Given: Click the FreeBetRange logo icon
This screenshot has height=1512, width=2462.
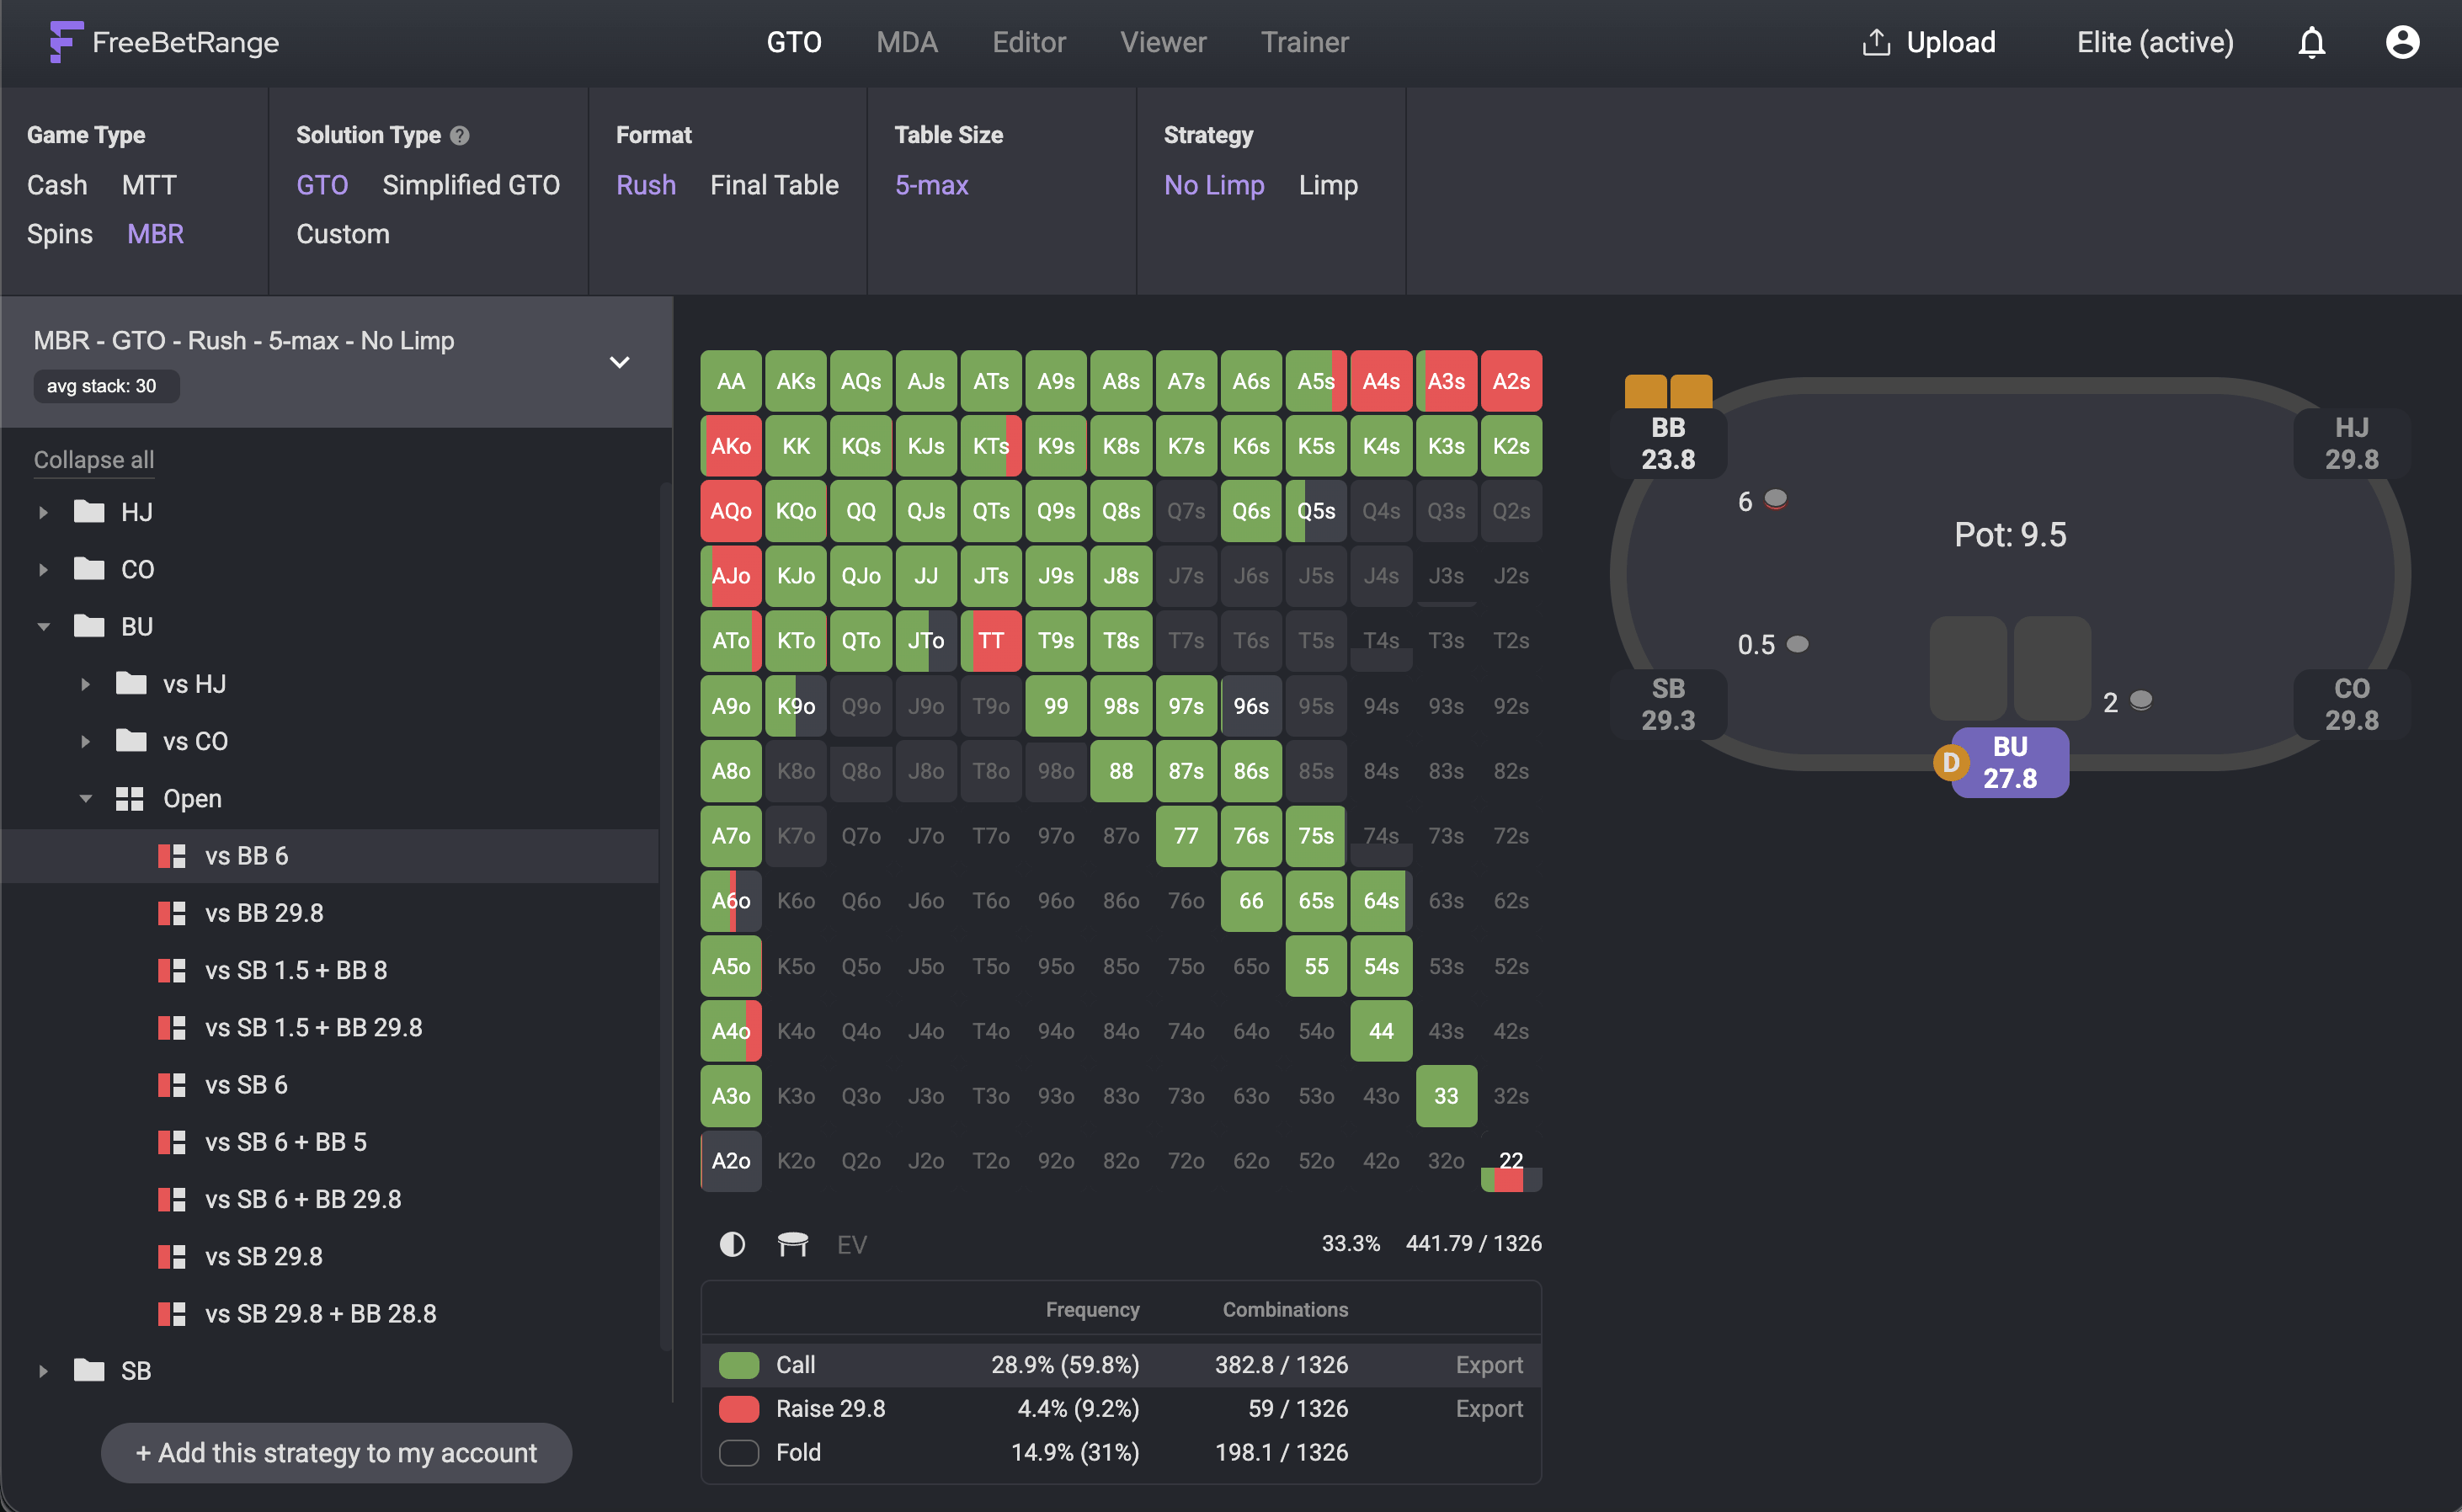Looking at the screenshot, I should pyautogui.click(x=66, y=42).
